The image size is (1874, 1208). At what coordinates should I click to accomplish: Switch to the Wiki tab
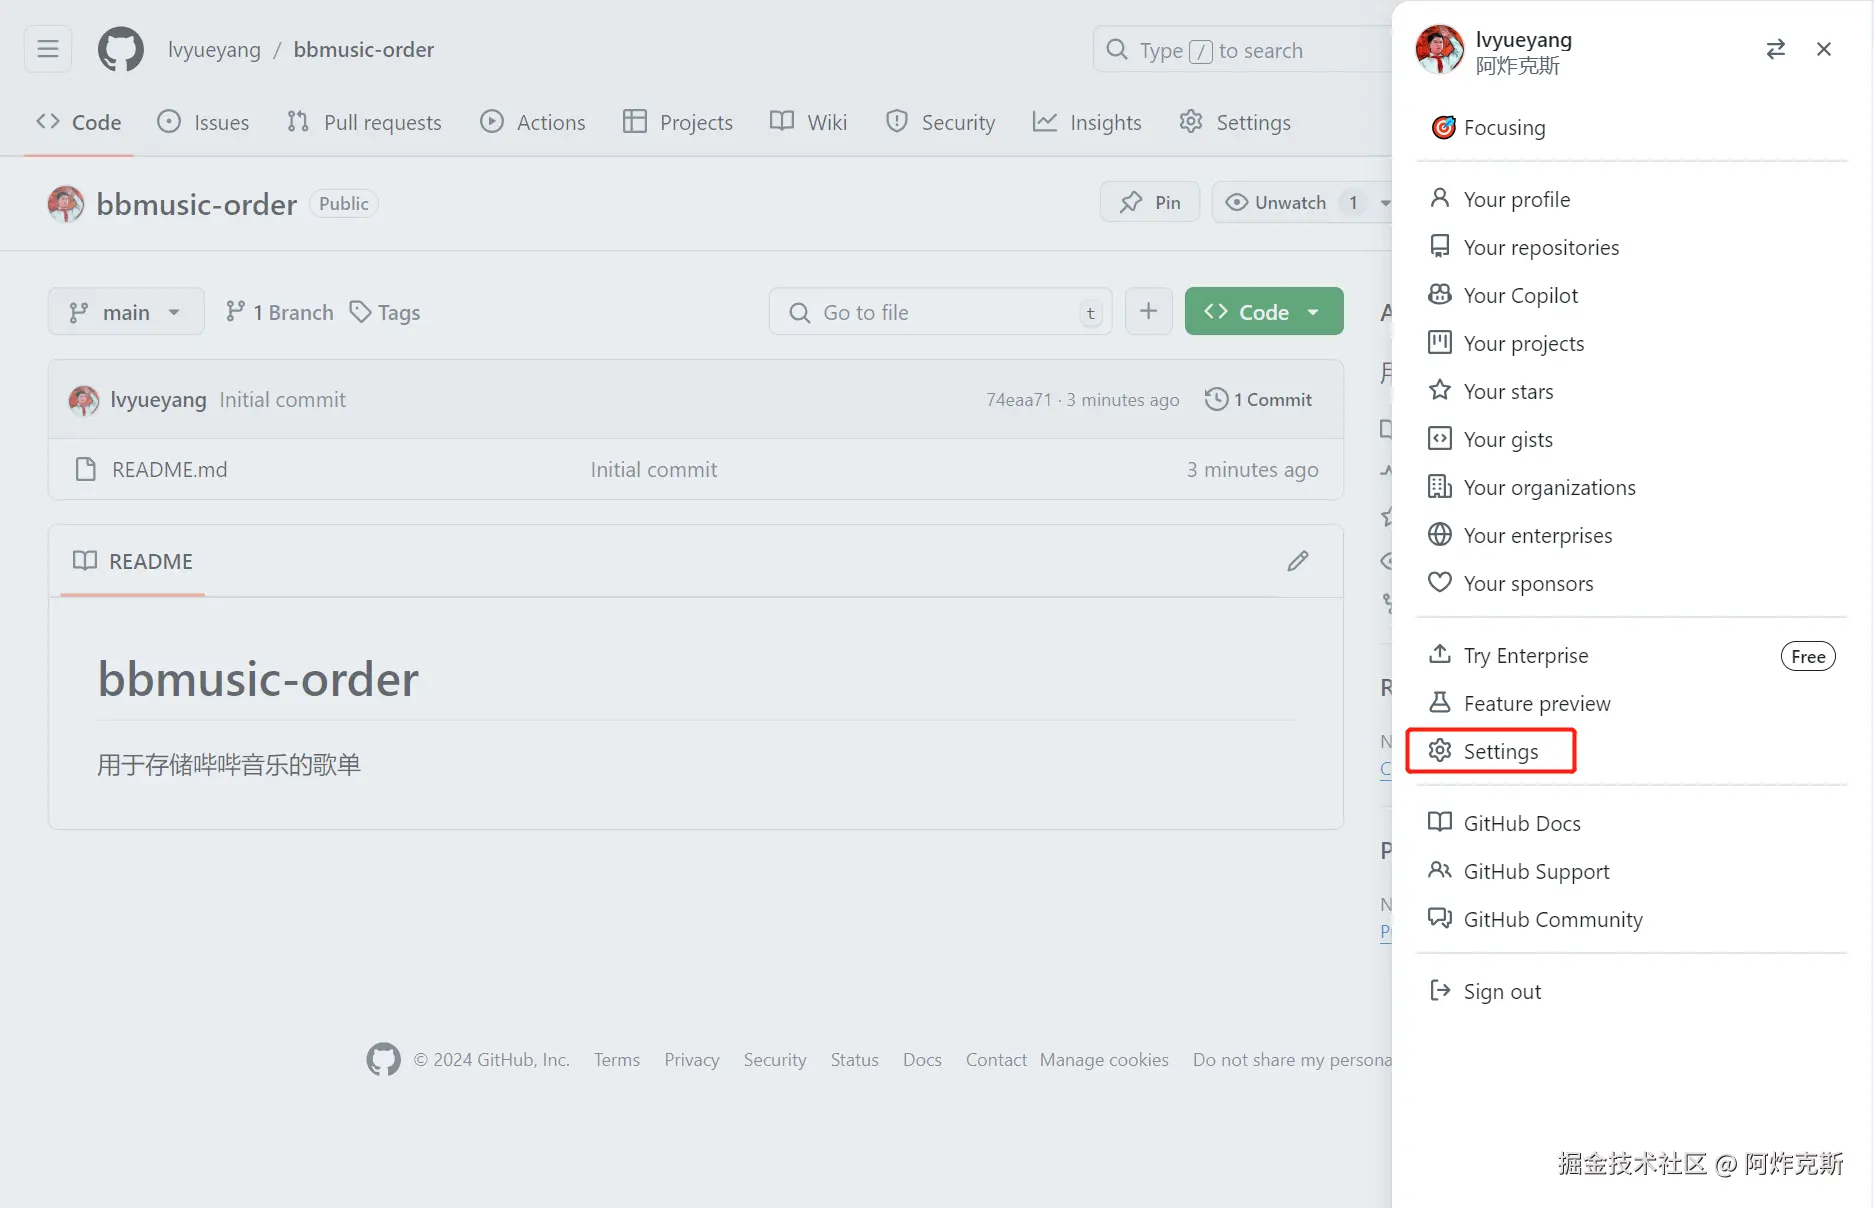pyautogui.click(x=809, y=122)
